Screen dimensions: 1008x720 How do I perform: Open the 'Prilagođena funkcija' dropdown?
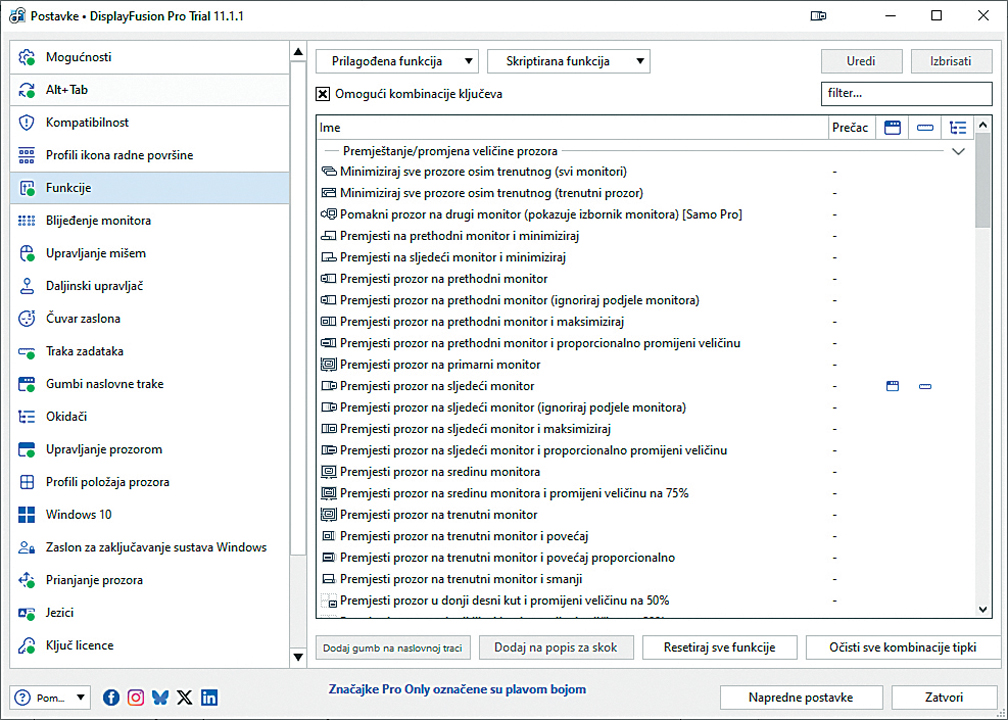coord(397,61)
